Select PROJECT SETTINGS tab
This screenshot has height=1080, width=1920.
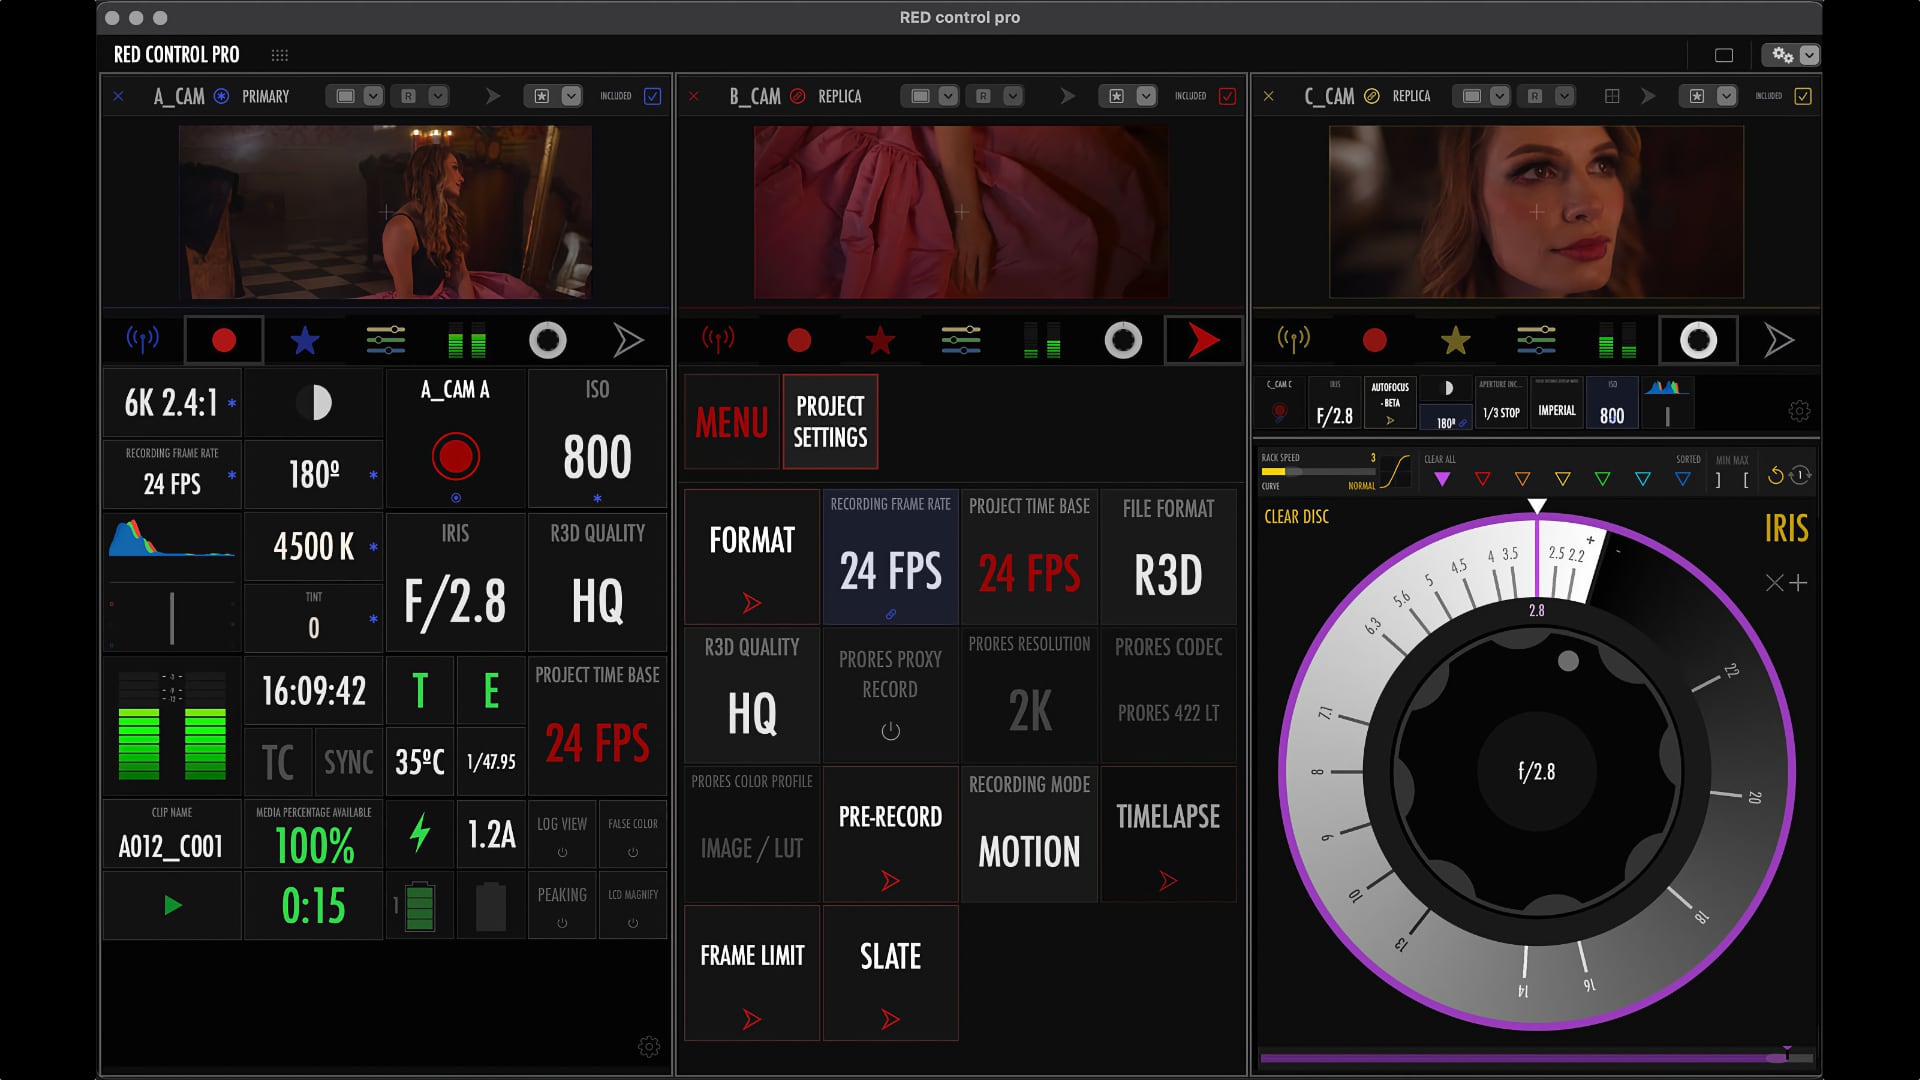click(830, 422)
